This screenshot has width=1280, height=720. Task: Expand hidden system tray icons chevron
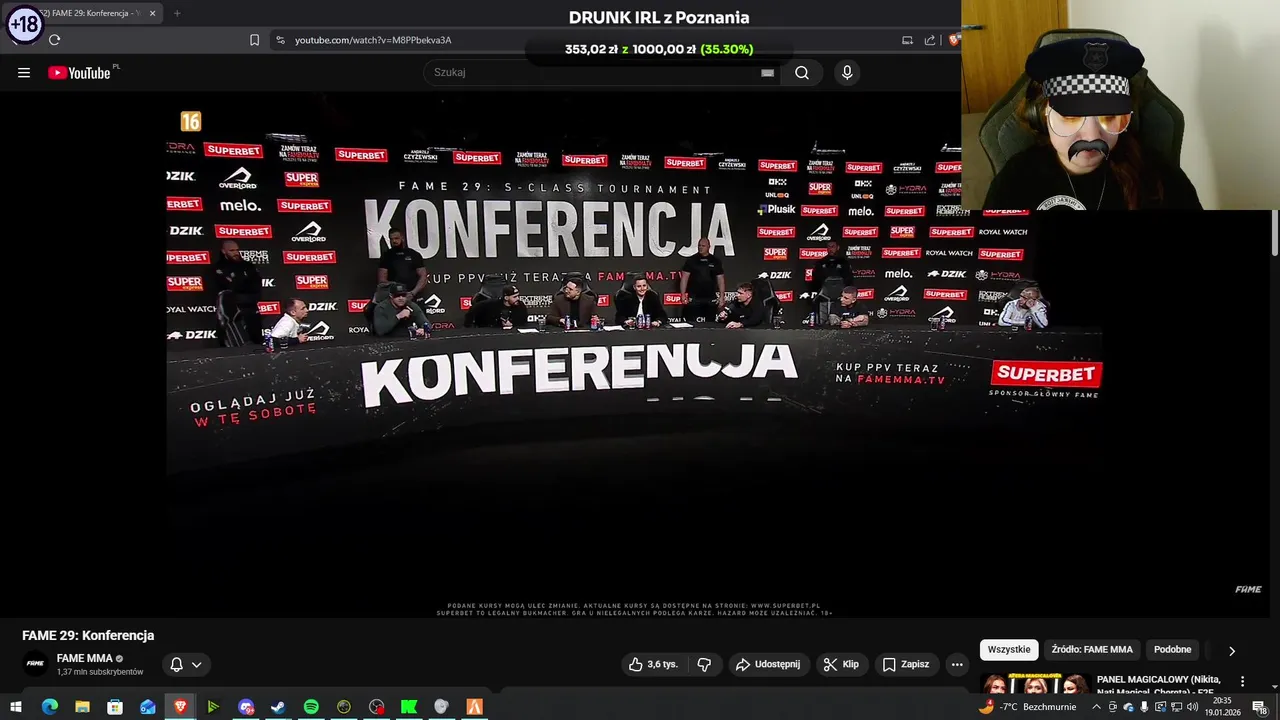(x=1096, y=707)
